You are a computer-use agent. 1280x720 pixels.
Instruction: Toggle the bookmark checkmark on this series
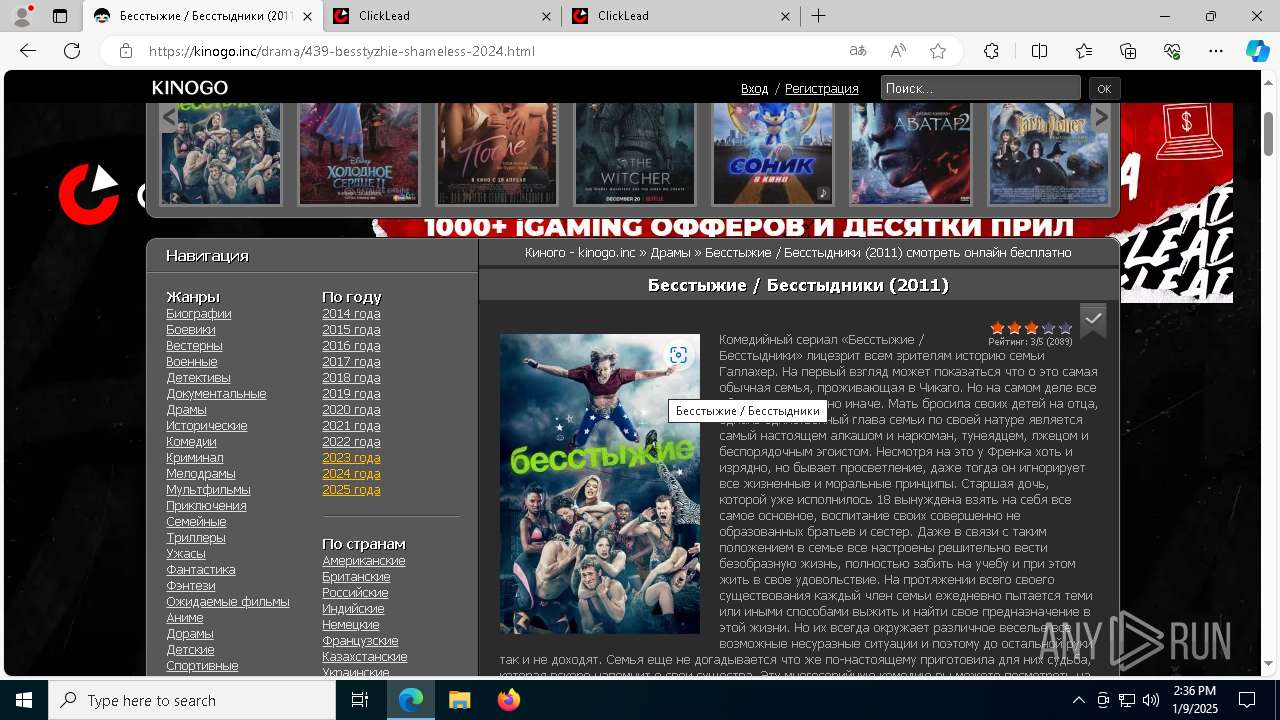pyautogui.click(x=1093, y=319)
